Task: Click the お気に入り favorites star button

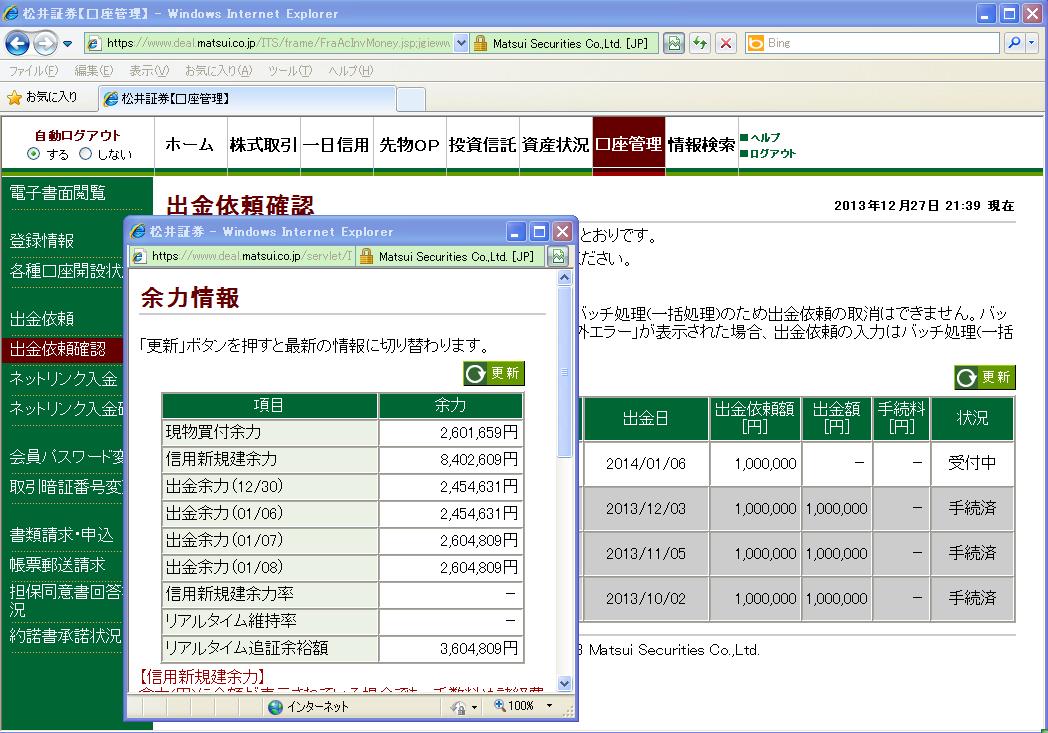Action: 43,98
